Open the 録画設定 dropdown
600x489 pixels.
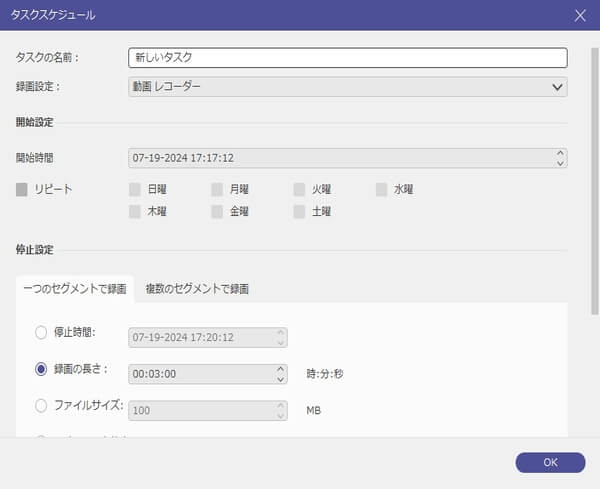[347, 87]
